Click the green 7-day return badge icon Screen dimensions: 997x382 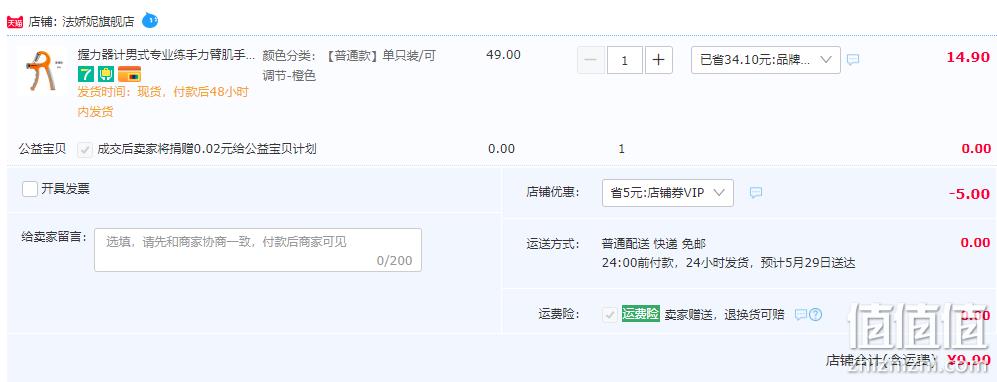click(86, 74)
